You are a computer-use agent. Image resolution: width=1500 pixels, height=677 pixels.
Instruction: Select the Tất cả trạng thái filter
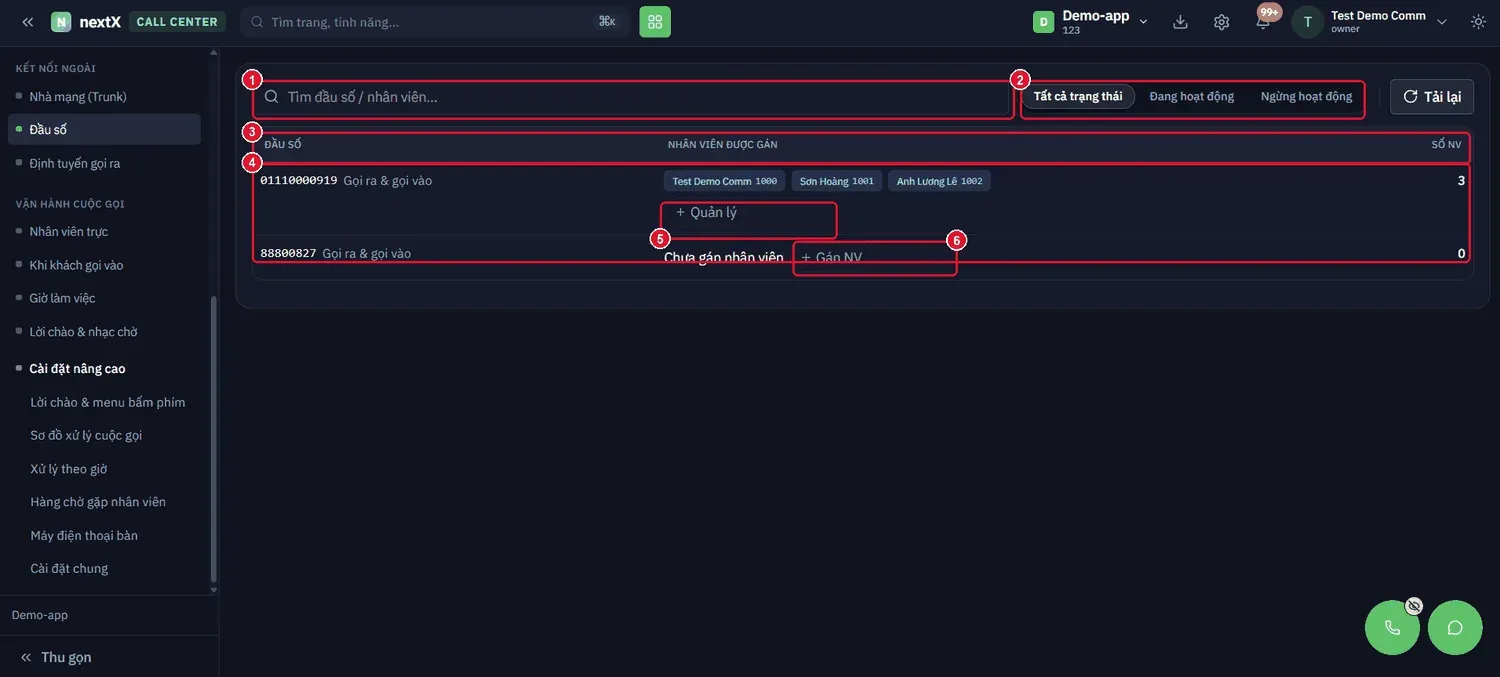[x=1078, y=97]
